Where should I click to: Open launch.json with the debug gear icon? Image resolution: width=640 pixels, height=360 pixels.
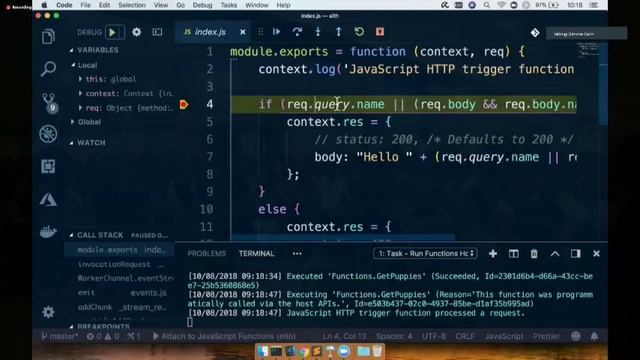(x=136, y=32)
